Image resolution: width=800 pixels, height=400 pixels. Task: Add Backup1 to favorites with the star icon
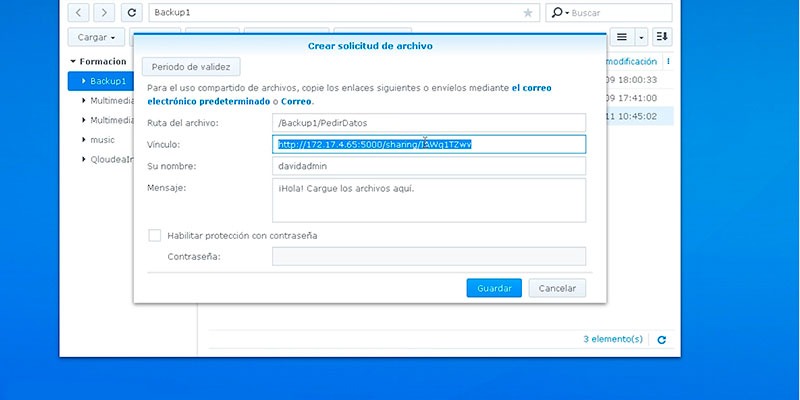click(x=528, y=13)
